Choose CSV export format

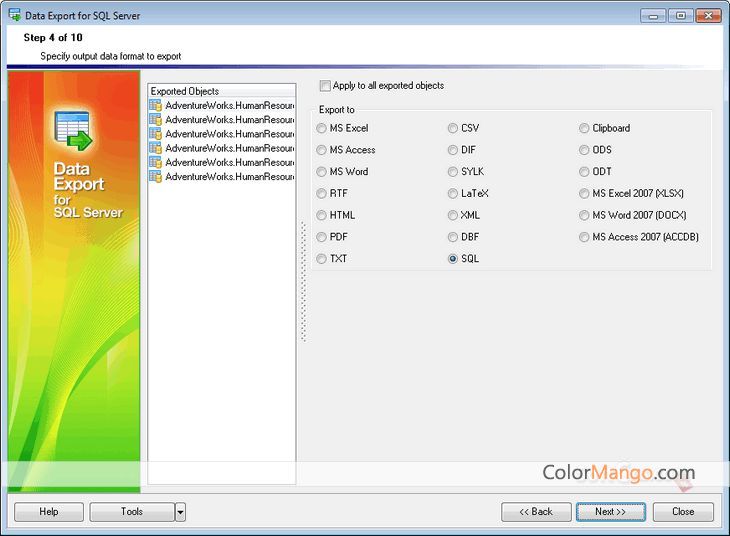click(453, 128)
